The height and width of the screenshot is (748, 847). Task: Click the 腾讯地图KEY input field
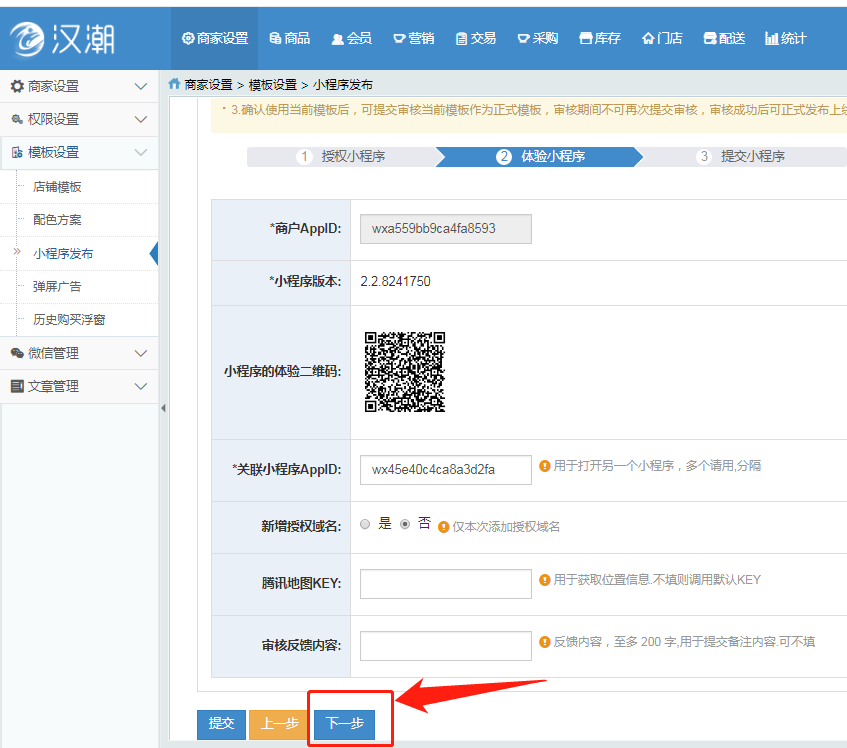click(446, 584)
